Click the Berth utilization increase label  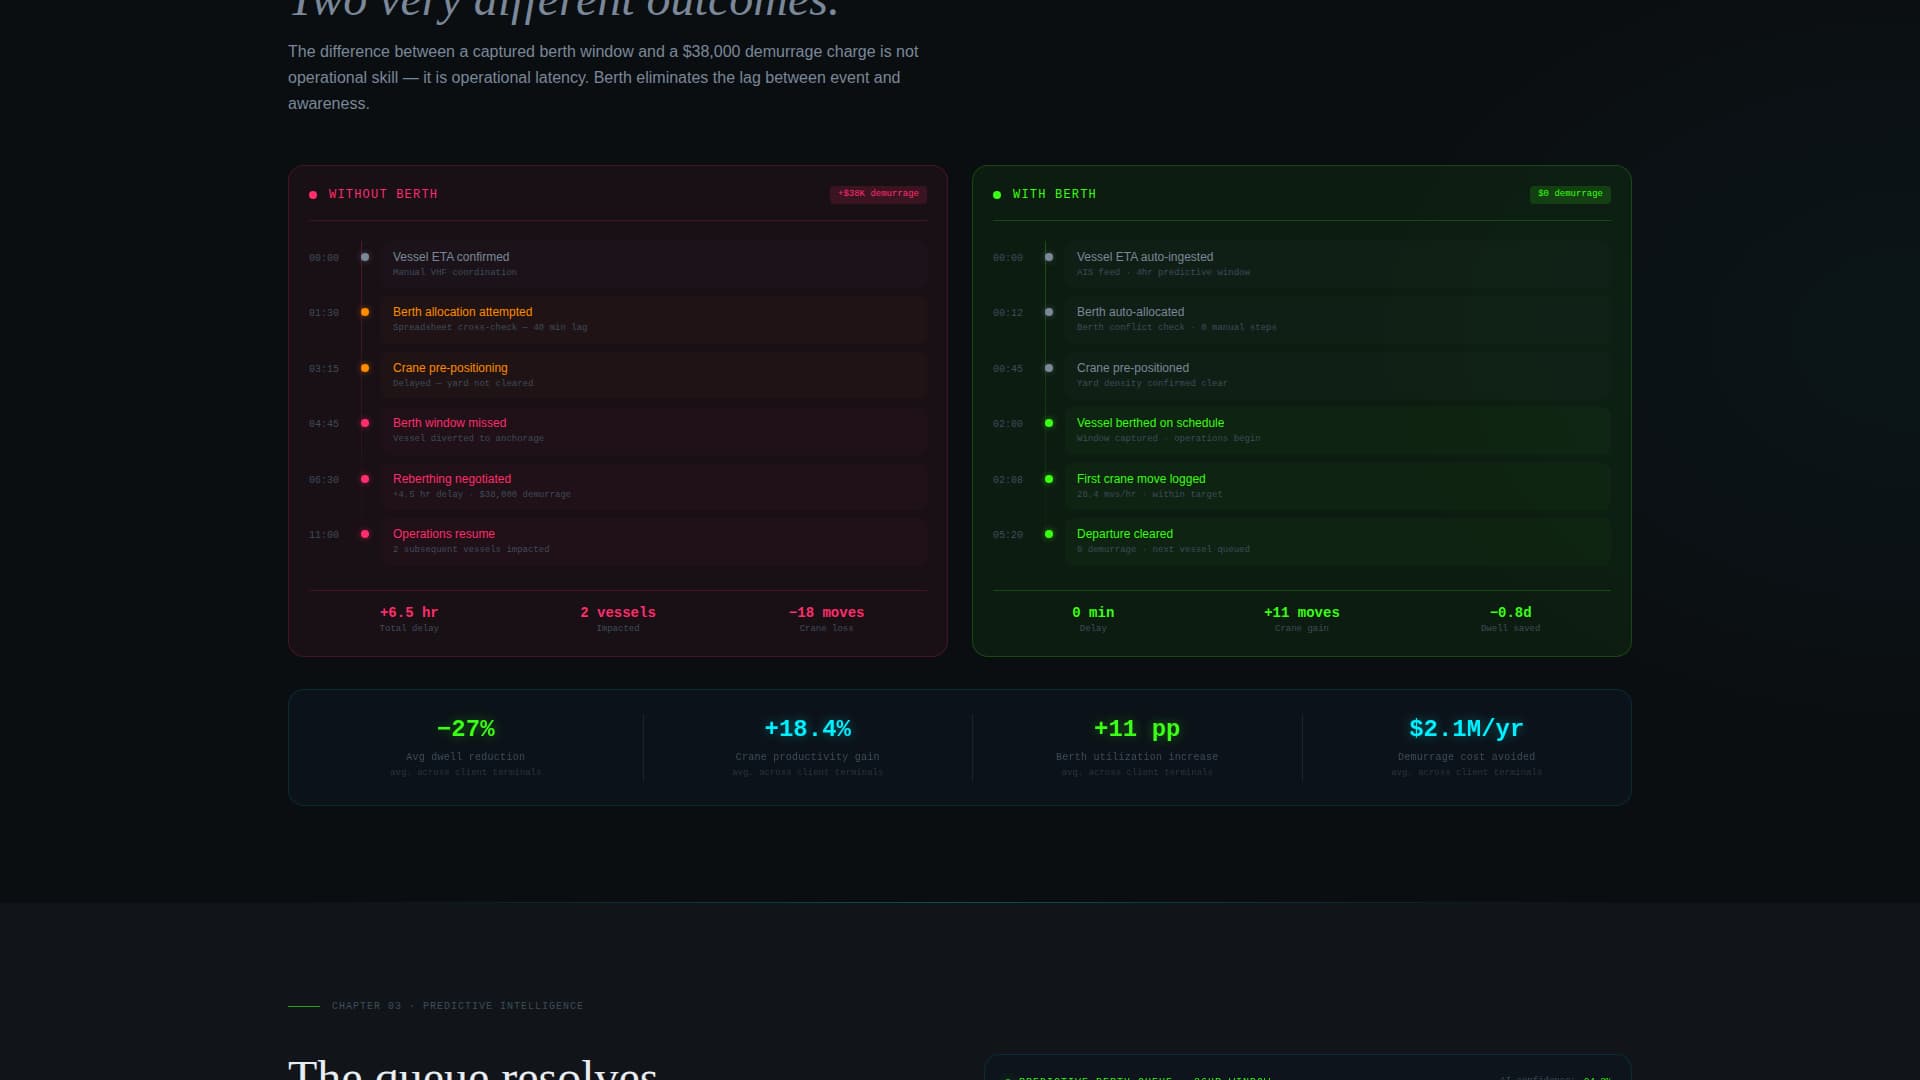point(1137,757)
